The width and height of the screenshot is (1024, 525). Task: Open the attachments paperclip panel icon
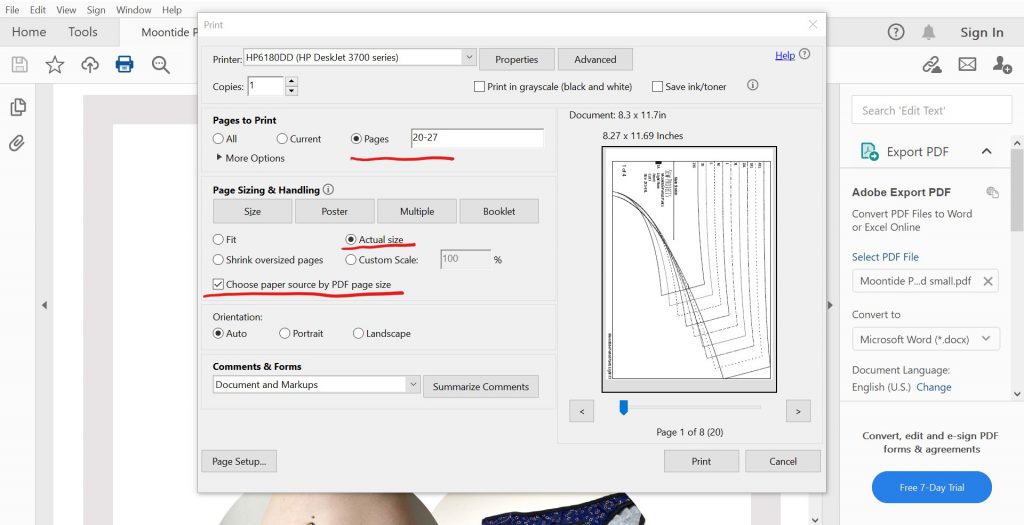[17, 143]
